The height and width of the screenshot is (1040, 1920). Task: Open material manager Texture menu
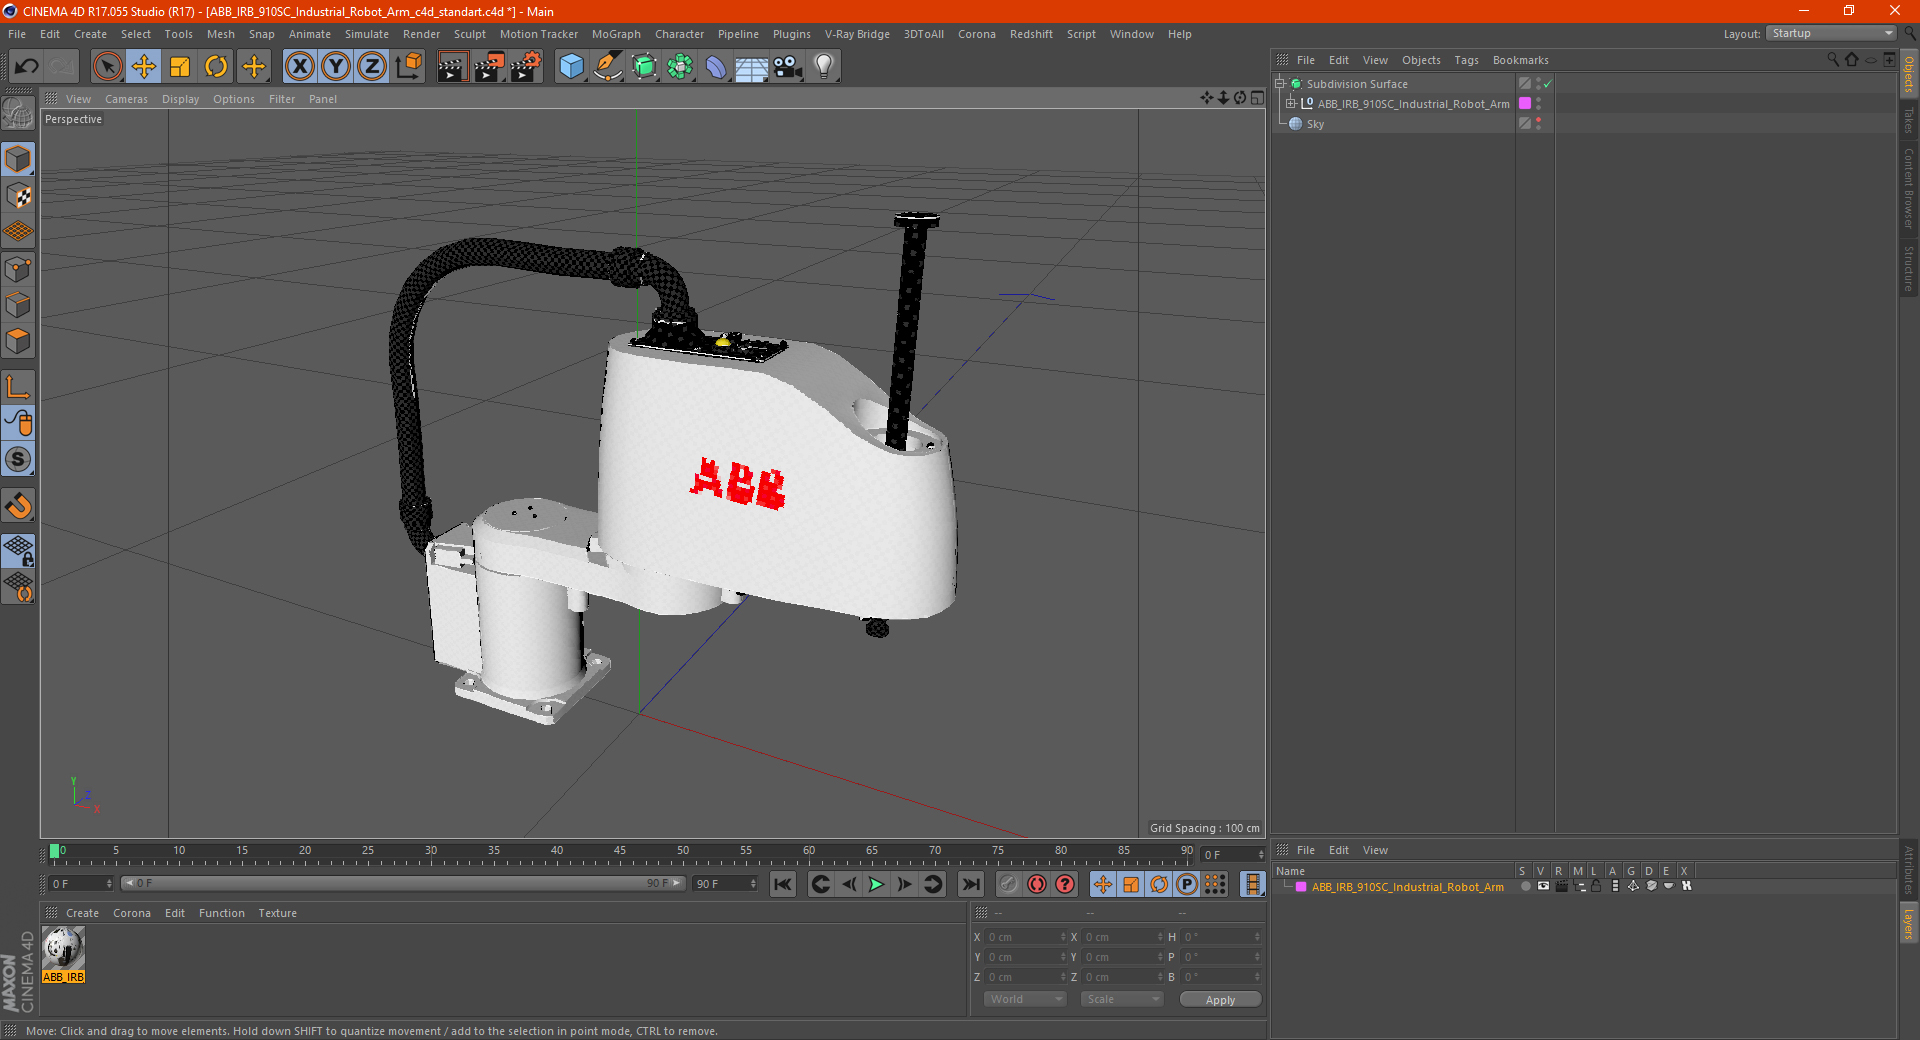[277, 913]
